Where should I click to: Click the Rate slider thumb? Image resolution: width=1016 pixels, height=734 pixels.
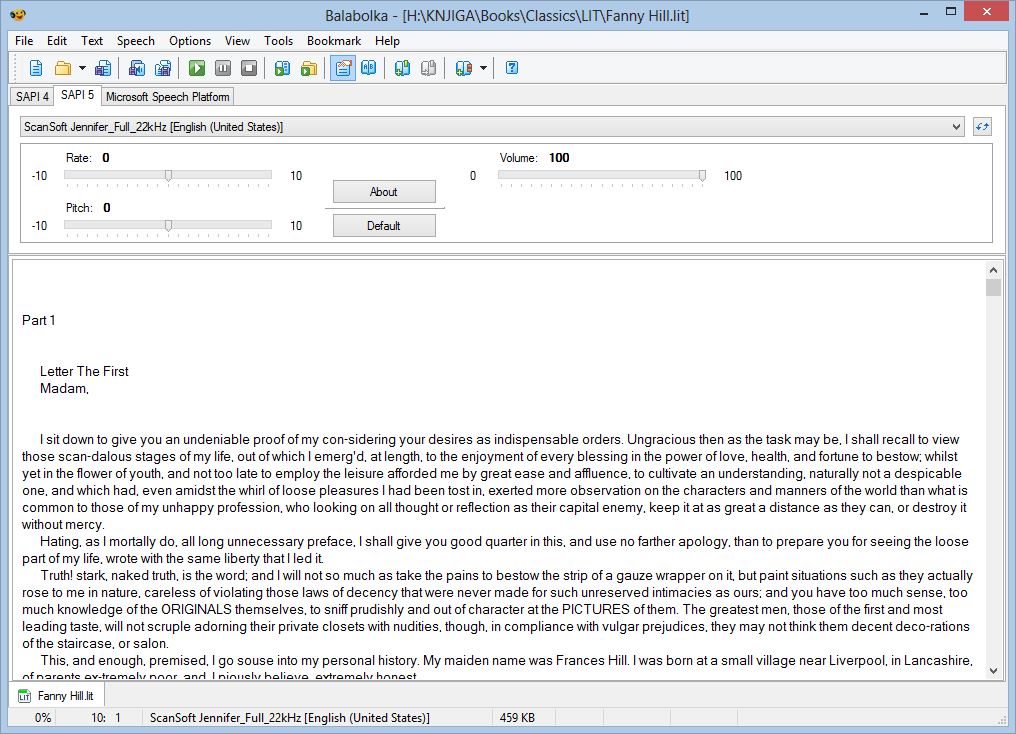tap(168, 176)
